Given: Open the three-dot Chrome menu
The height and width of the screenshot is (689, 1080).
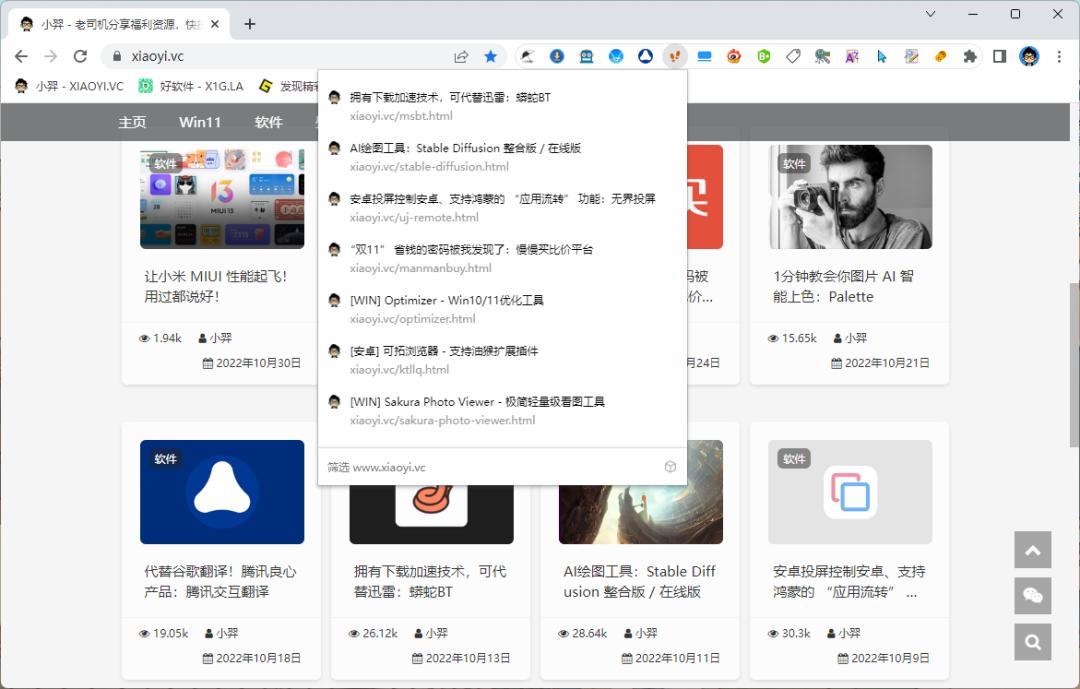Looking at the screenshot, I should point(1060,56).
